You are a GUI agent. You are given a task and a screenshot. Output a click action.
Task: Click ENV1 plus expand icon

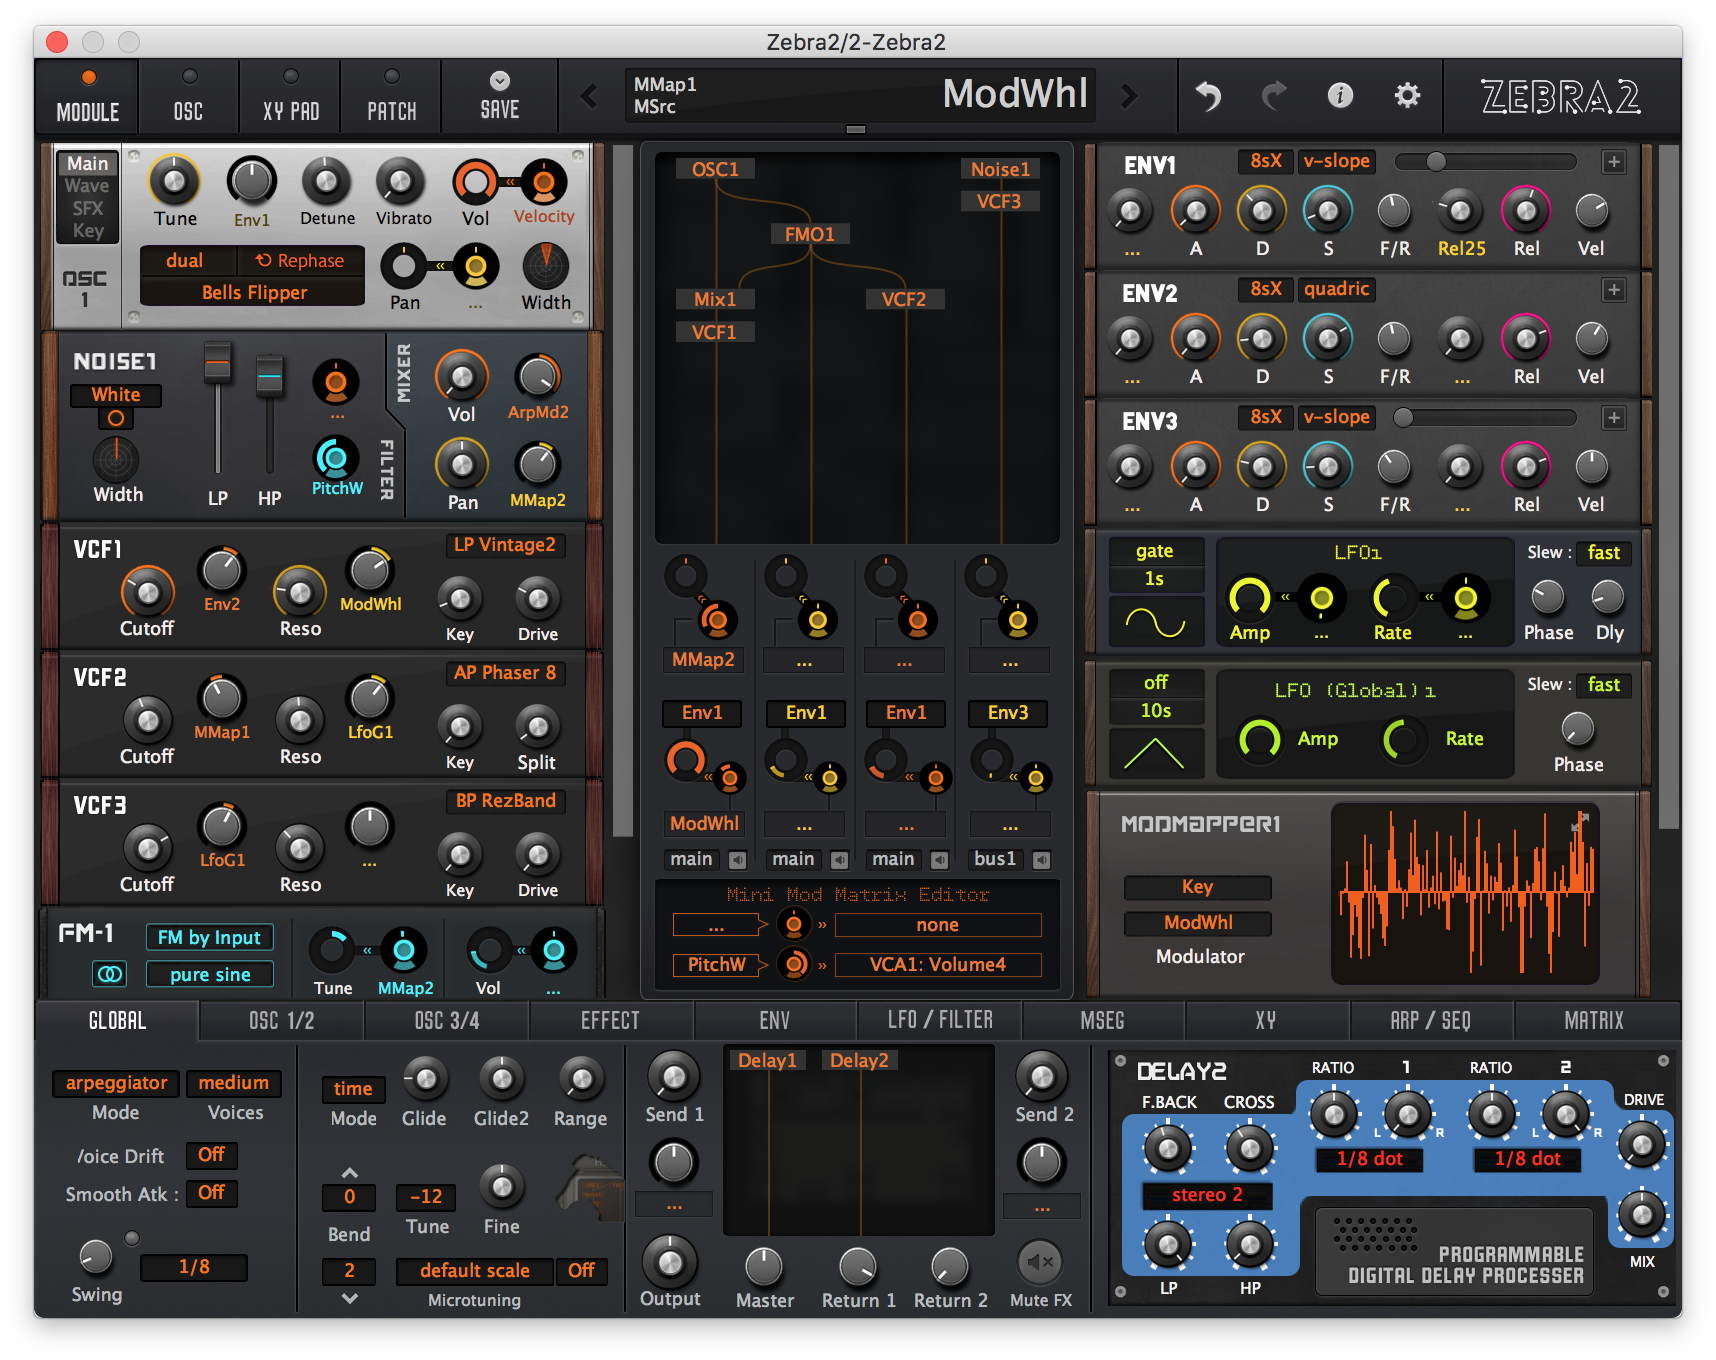[1613, 162]
